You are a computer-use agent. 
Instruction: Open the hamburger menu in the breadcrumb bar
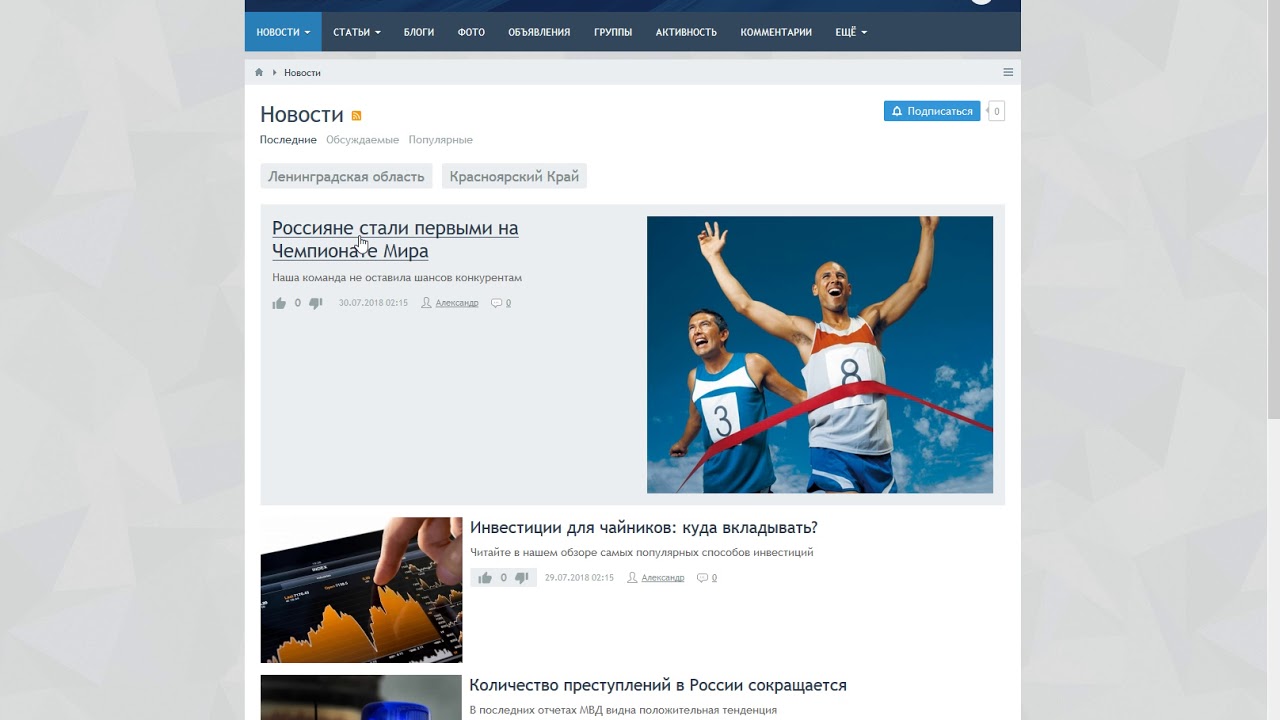click(1008, 72)
